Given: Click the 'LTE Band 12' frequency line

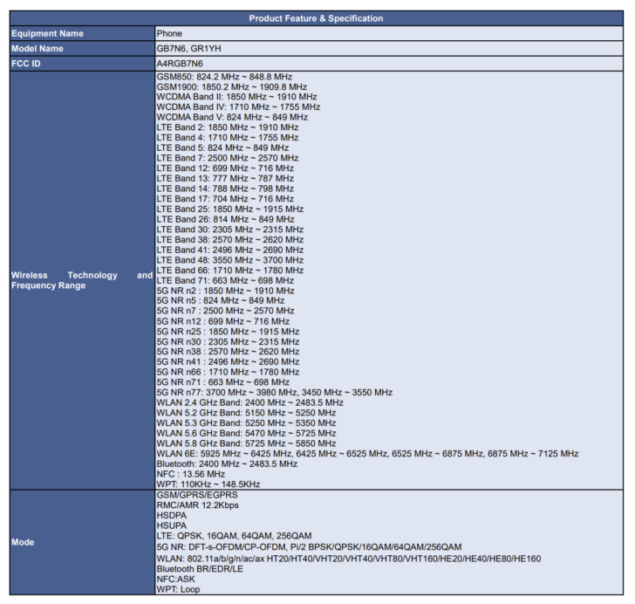Looking at the screenshot, I should tap(225, 168).
